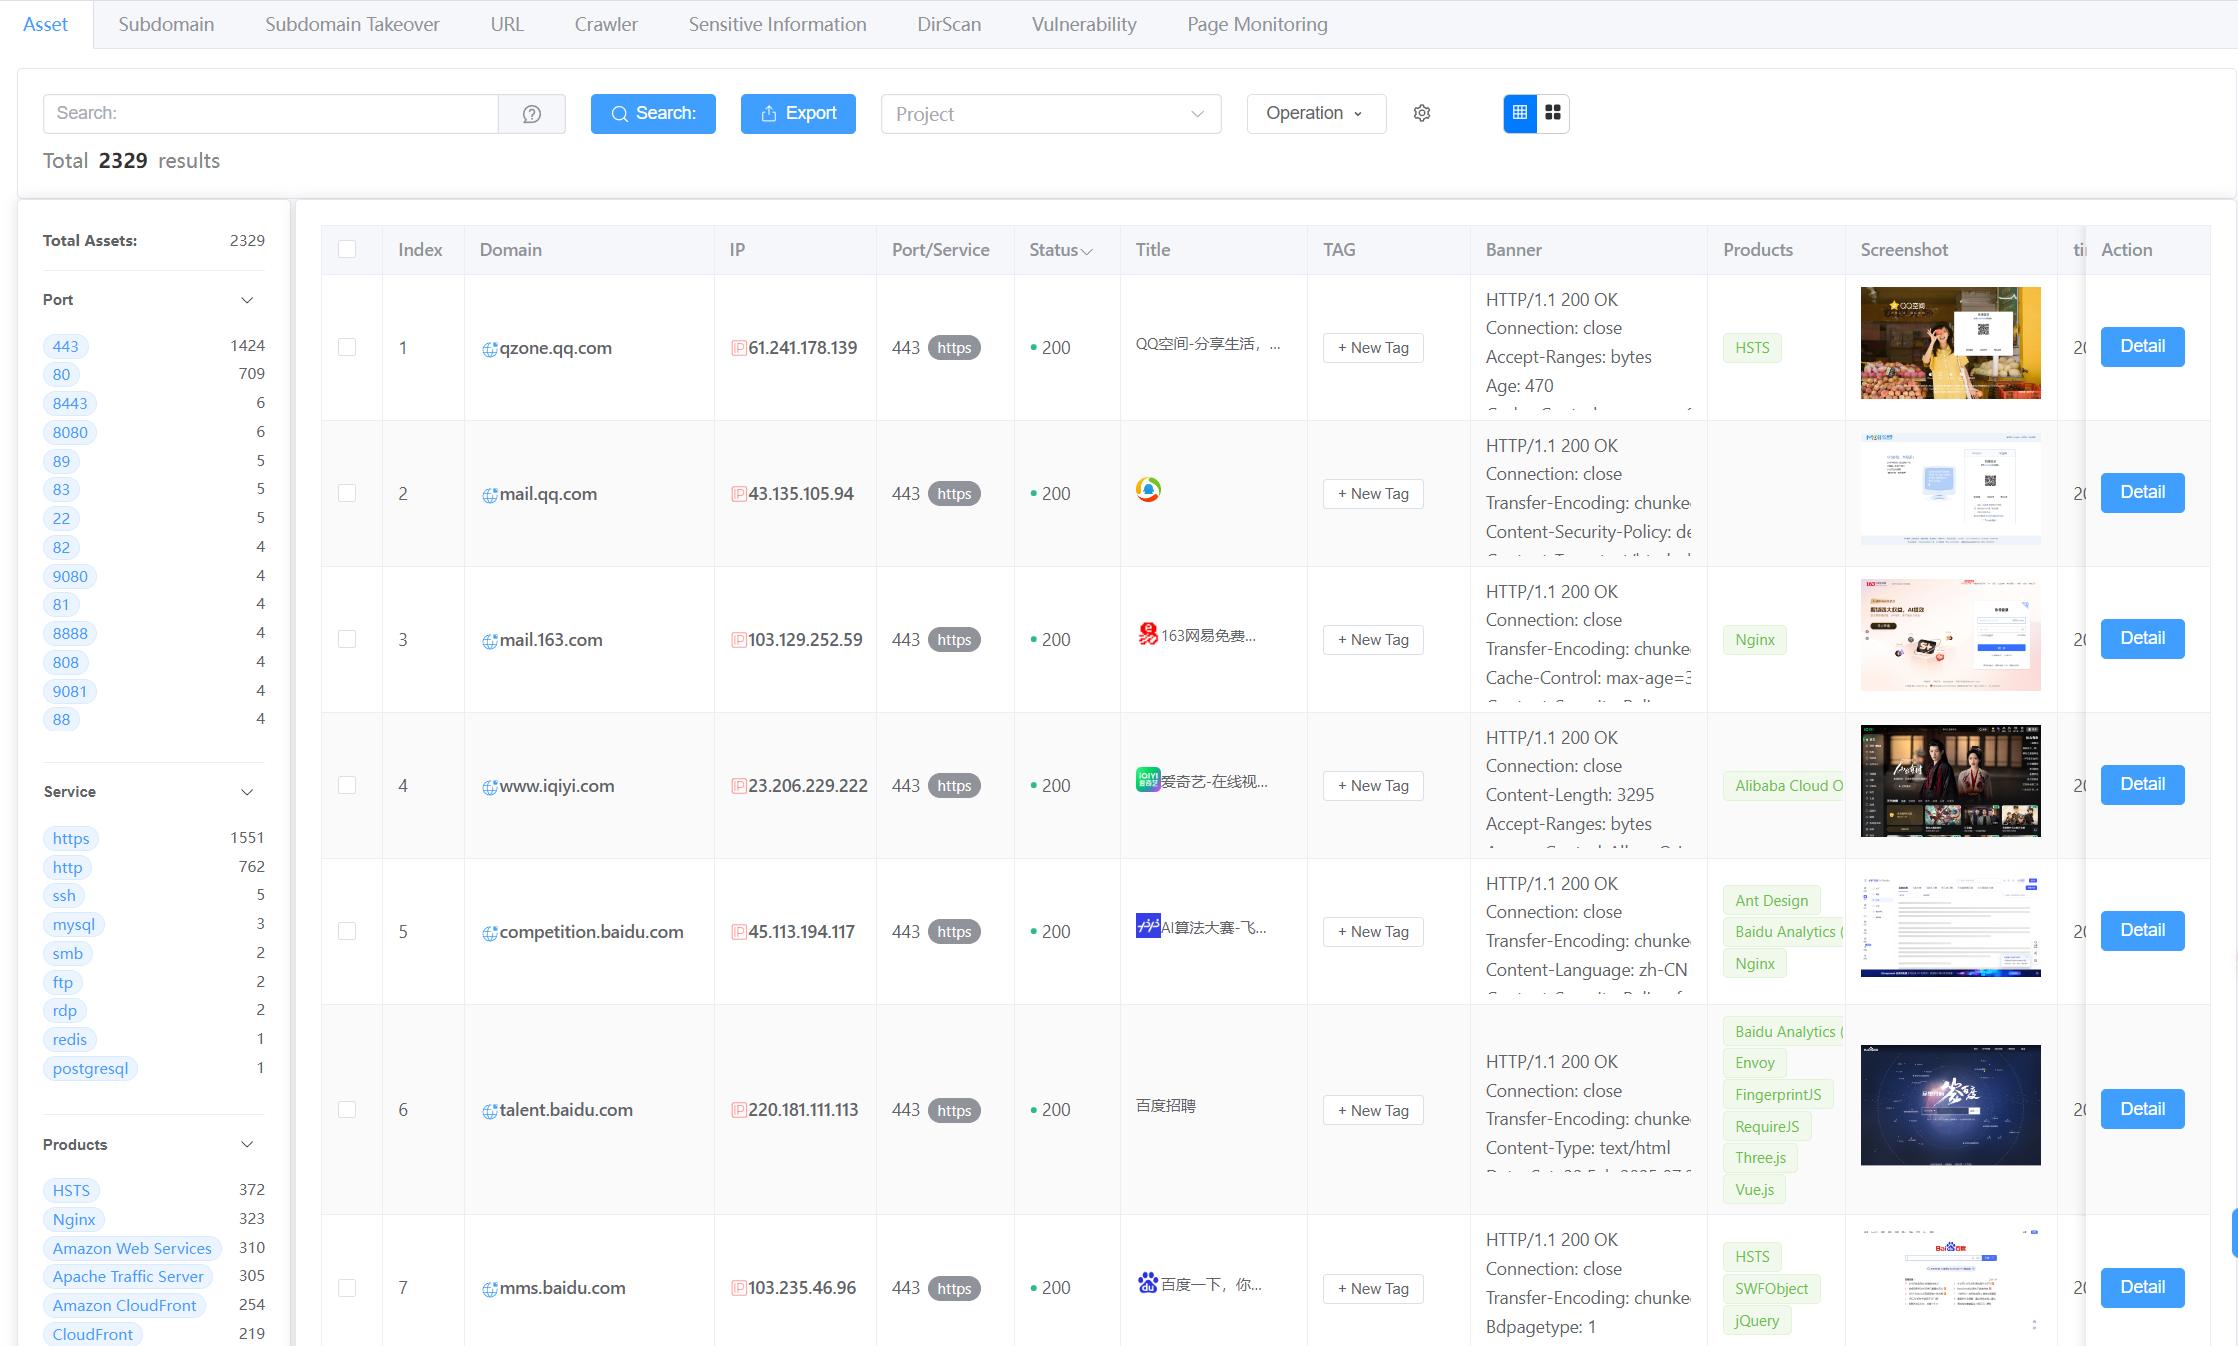Switch to card grid view icon
This screenshot has width=2238, height=1346.
1553,113
